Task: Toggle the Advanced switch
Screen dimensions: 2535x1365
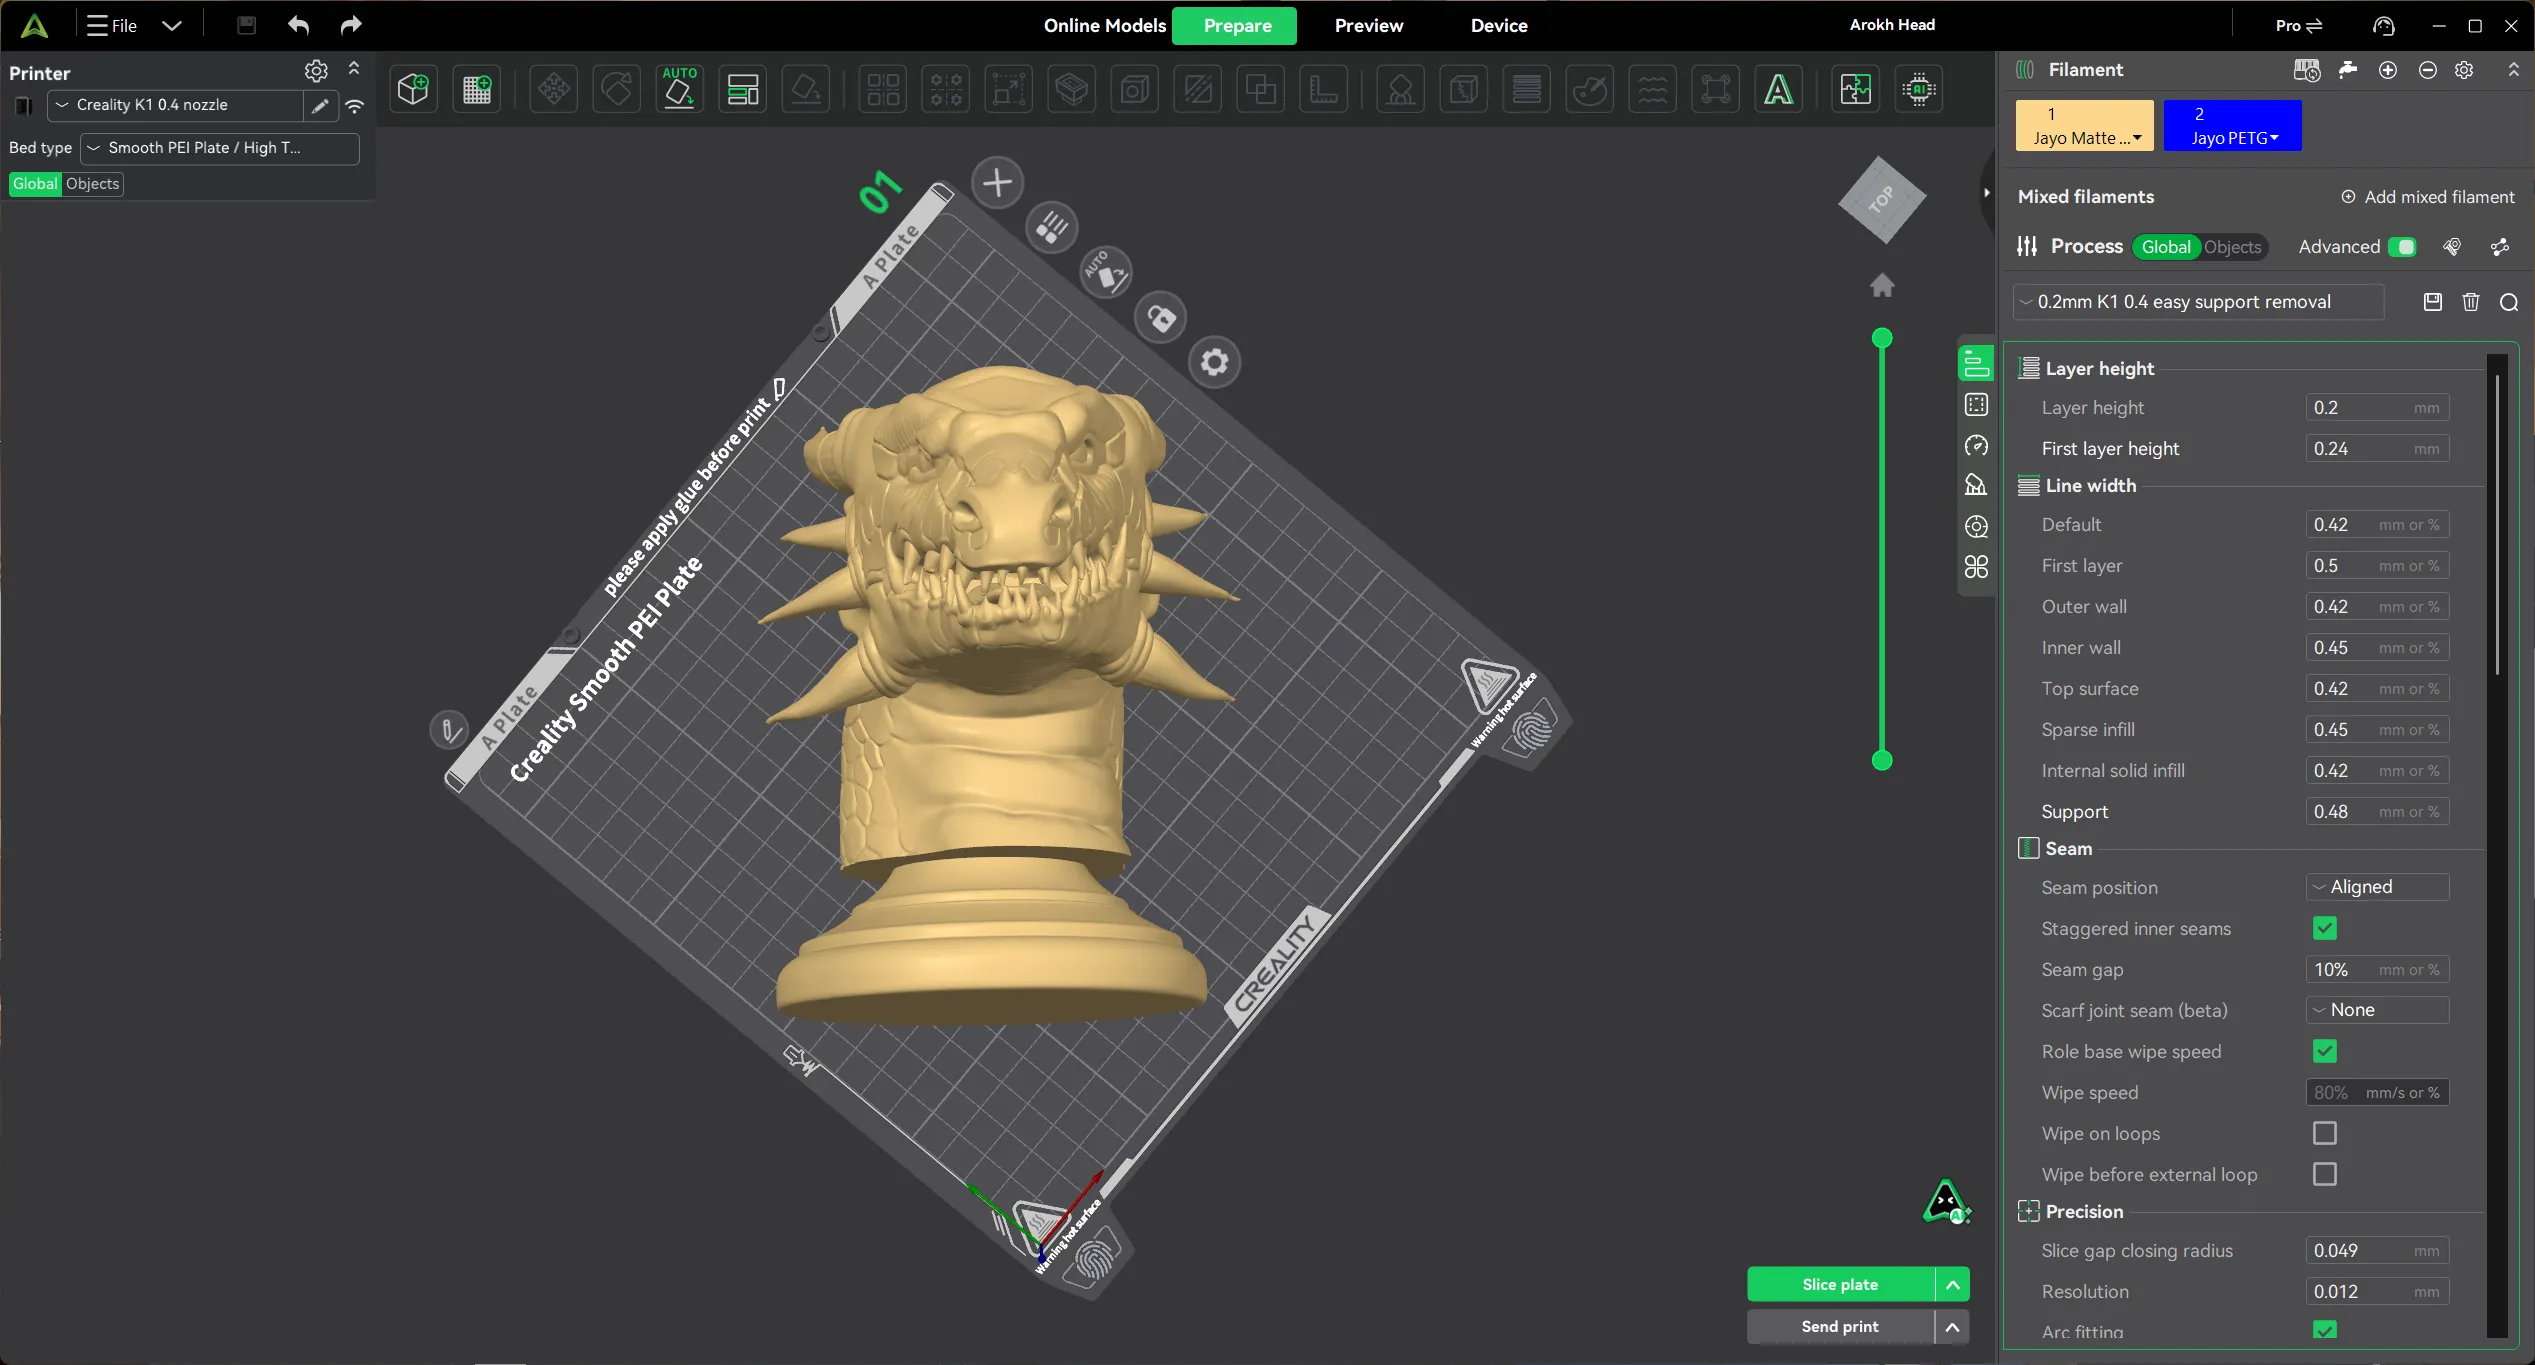Action: 2402,247
